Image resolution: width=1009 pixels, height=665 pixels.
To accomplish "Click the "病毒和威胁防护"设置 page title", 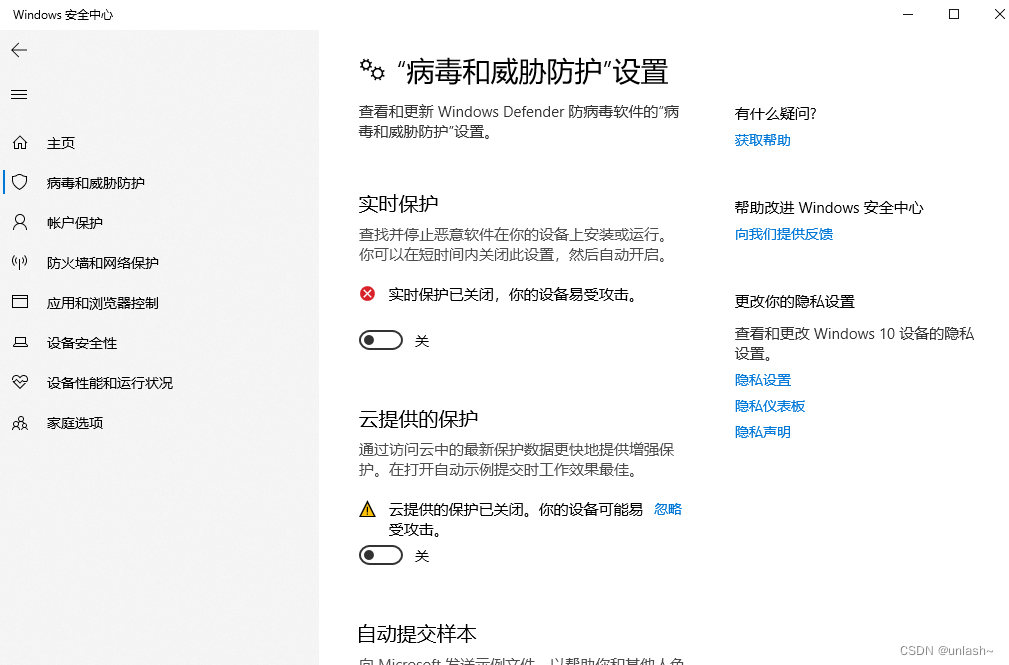I will [x=532, y=71].
